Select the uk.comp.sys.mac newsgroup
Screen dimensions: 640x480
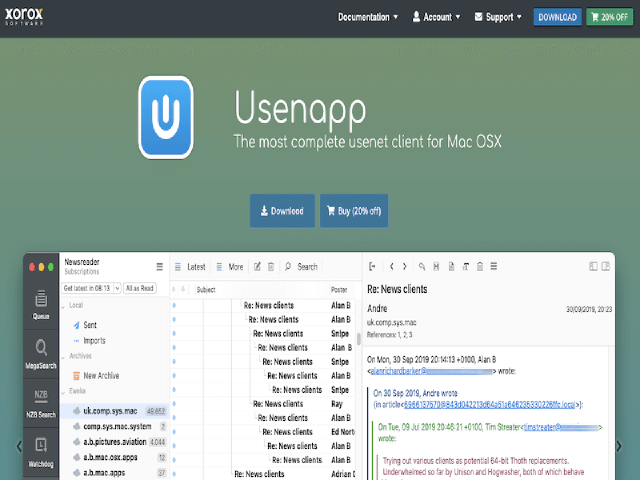[115, 411]
